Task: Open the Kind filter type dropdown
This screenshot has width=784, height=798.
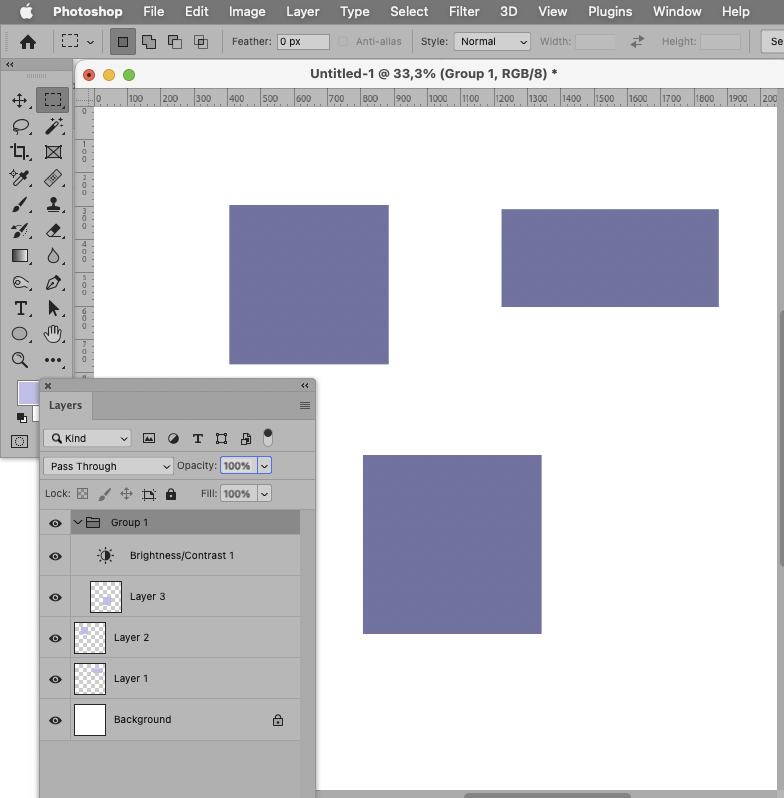Action: 87,438
